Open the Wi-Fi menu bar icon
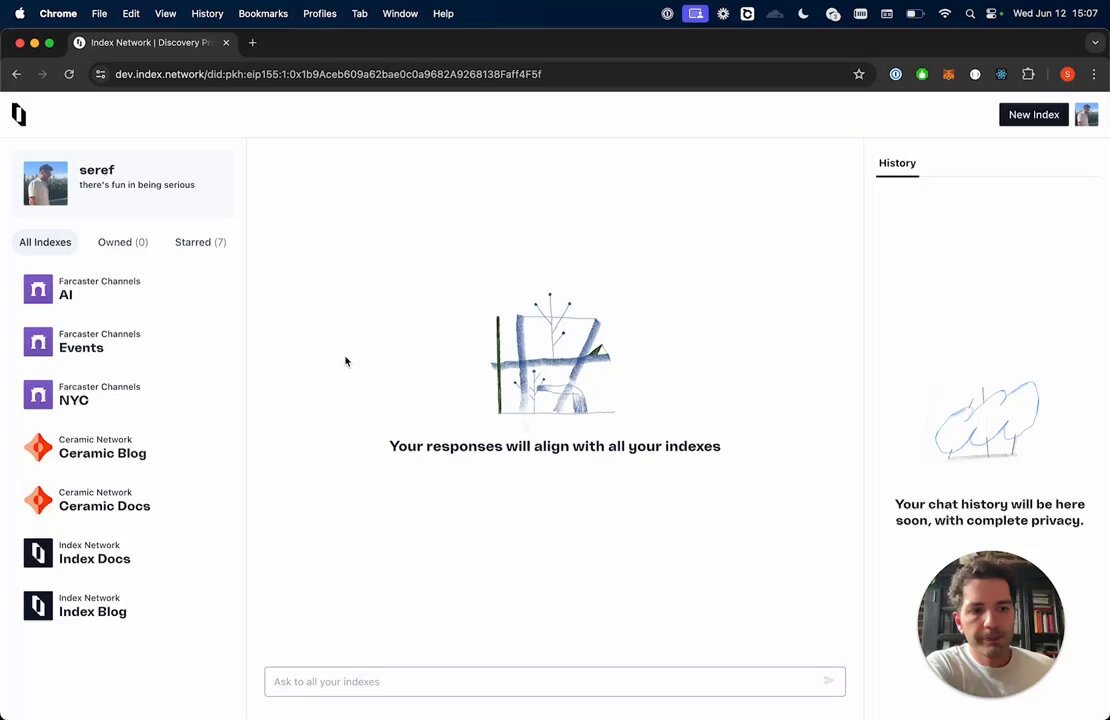This screenshot has width=1110, height=720. tap(944, 13)
